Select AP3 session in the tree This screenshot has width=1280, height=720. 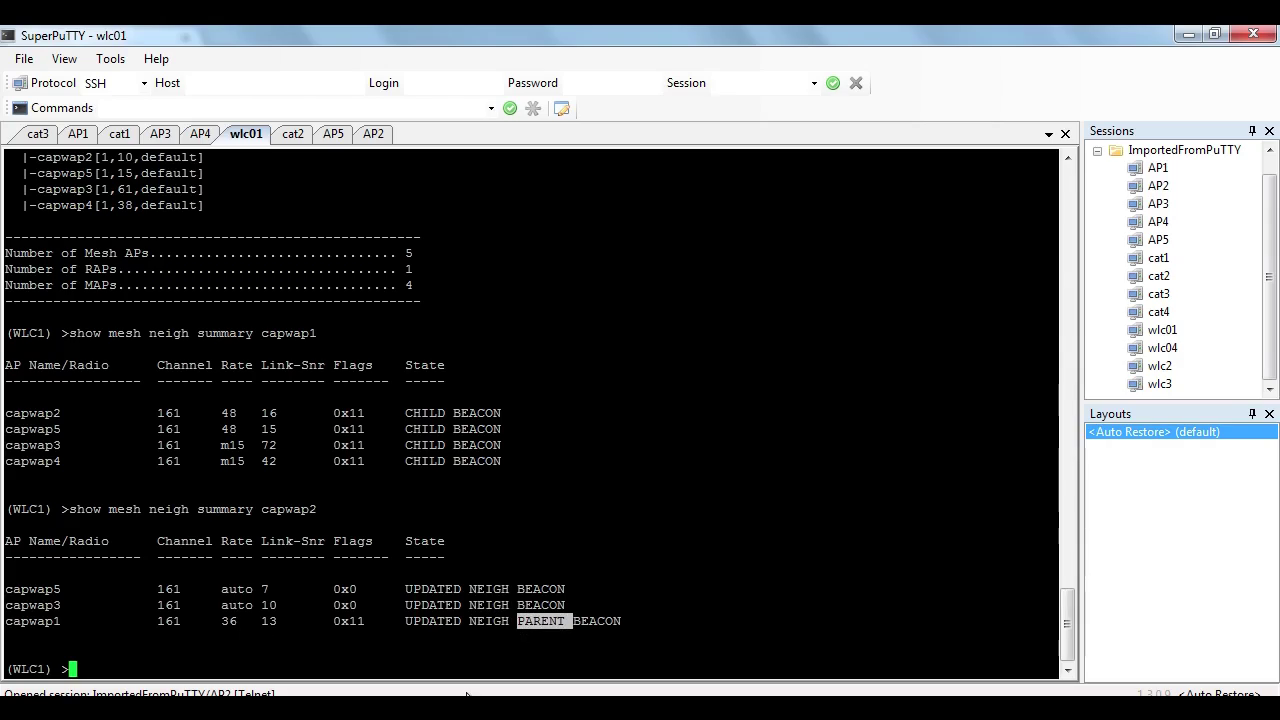coord(1158,204)
